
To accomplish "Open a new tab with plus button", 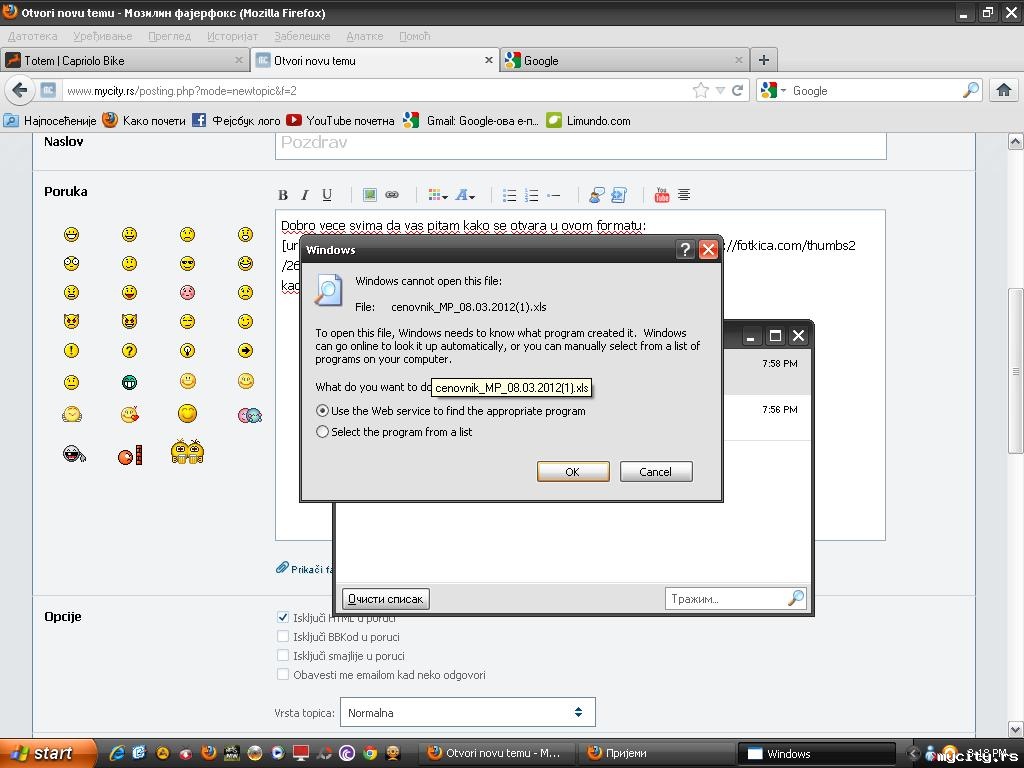I will [763, 61].
